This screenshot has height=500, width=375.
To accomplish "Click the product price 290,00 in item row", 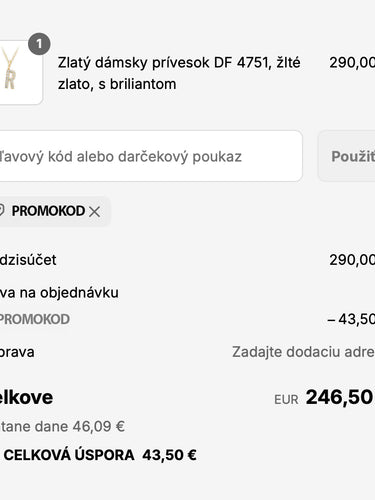I will (352, 62).
